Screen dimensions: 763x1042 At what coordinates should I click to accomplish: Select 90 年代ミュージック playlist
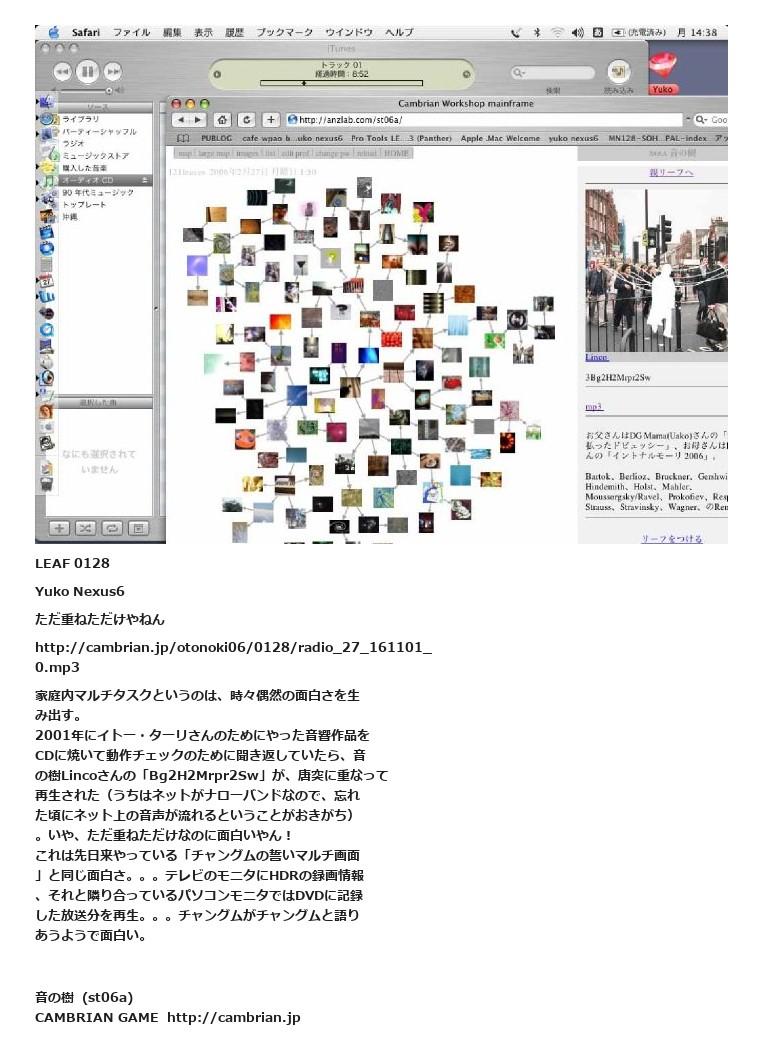click(96, 192)
